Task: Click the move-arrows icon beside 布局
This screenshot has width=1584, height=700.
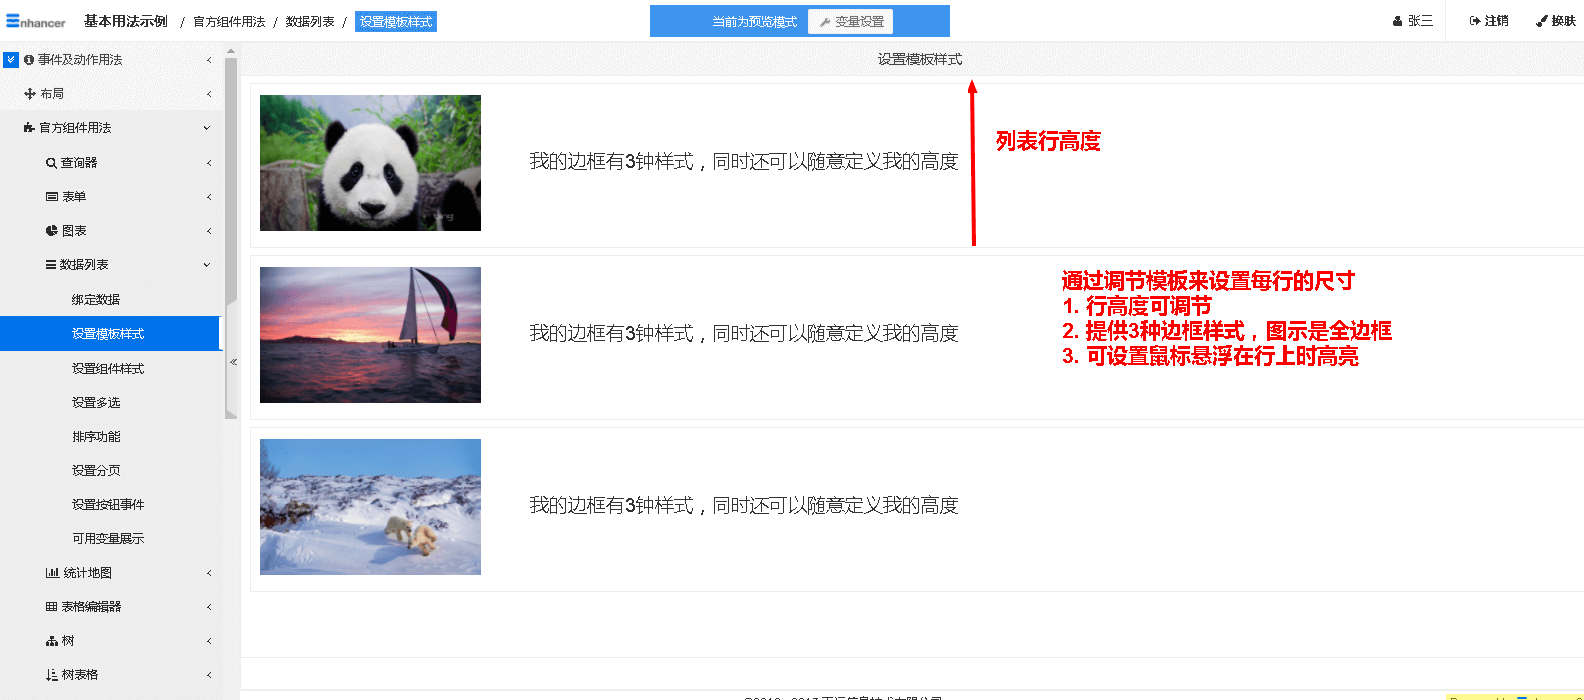Action: click(30, 94)
